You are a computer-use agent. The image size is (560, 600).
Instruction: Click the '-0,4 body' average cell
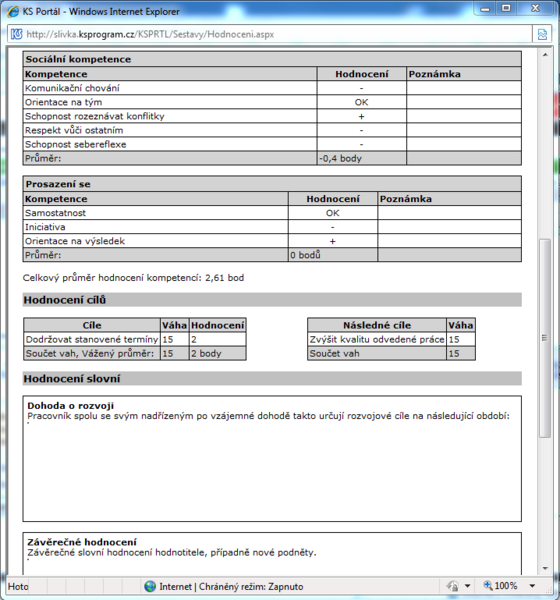pyautogui.click(x=362, y=158)
